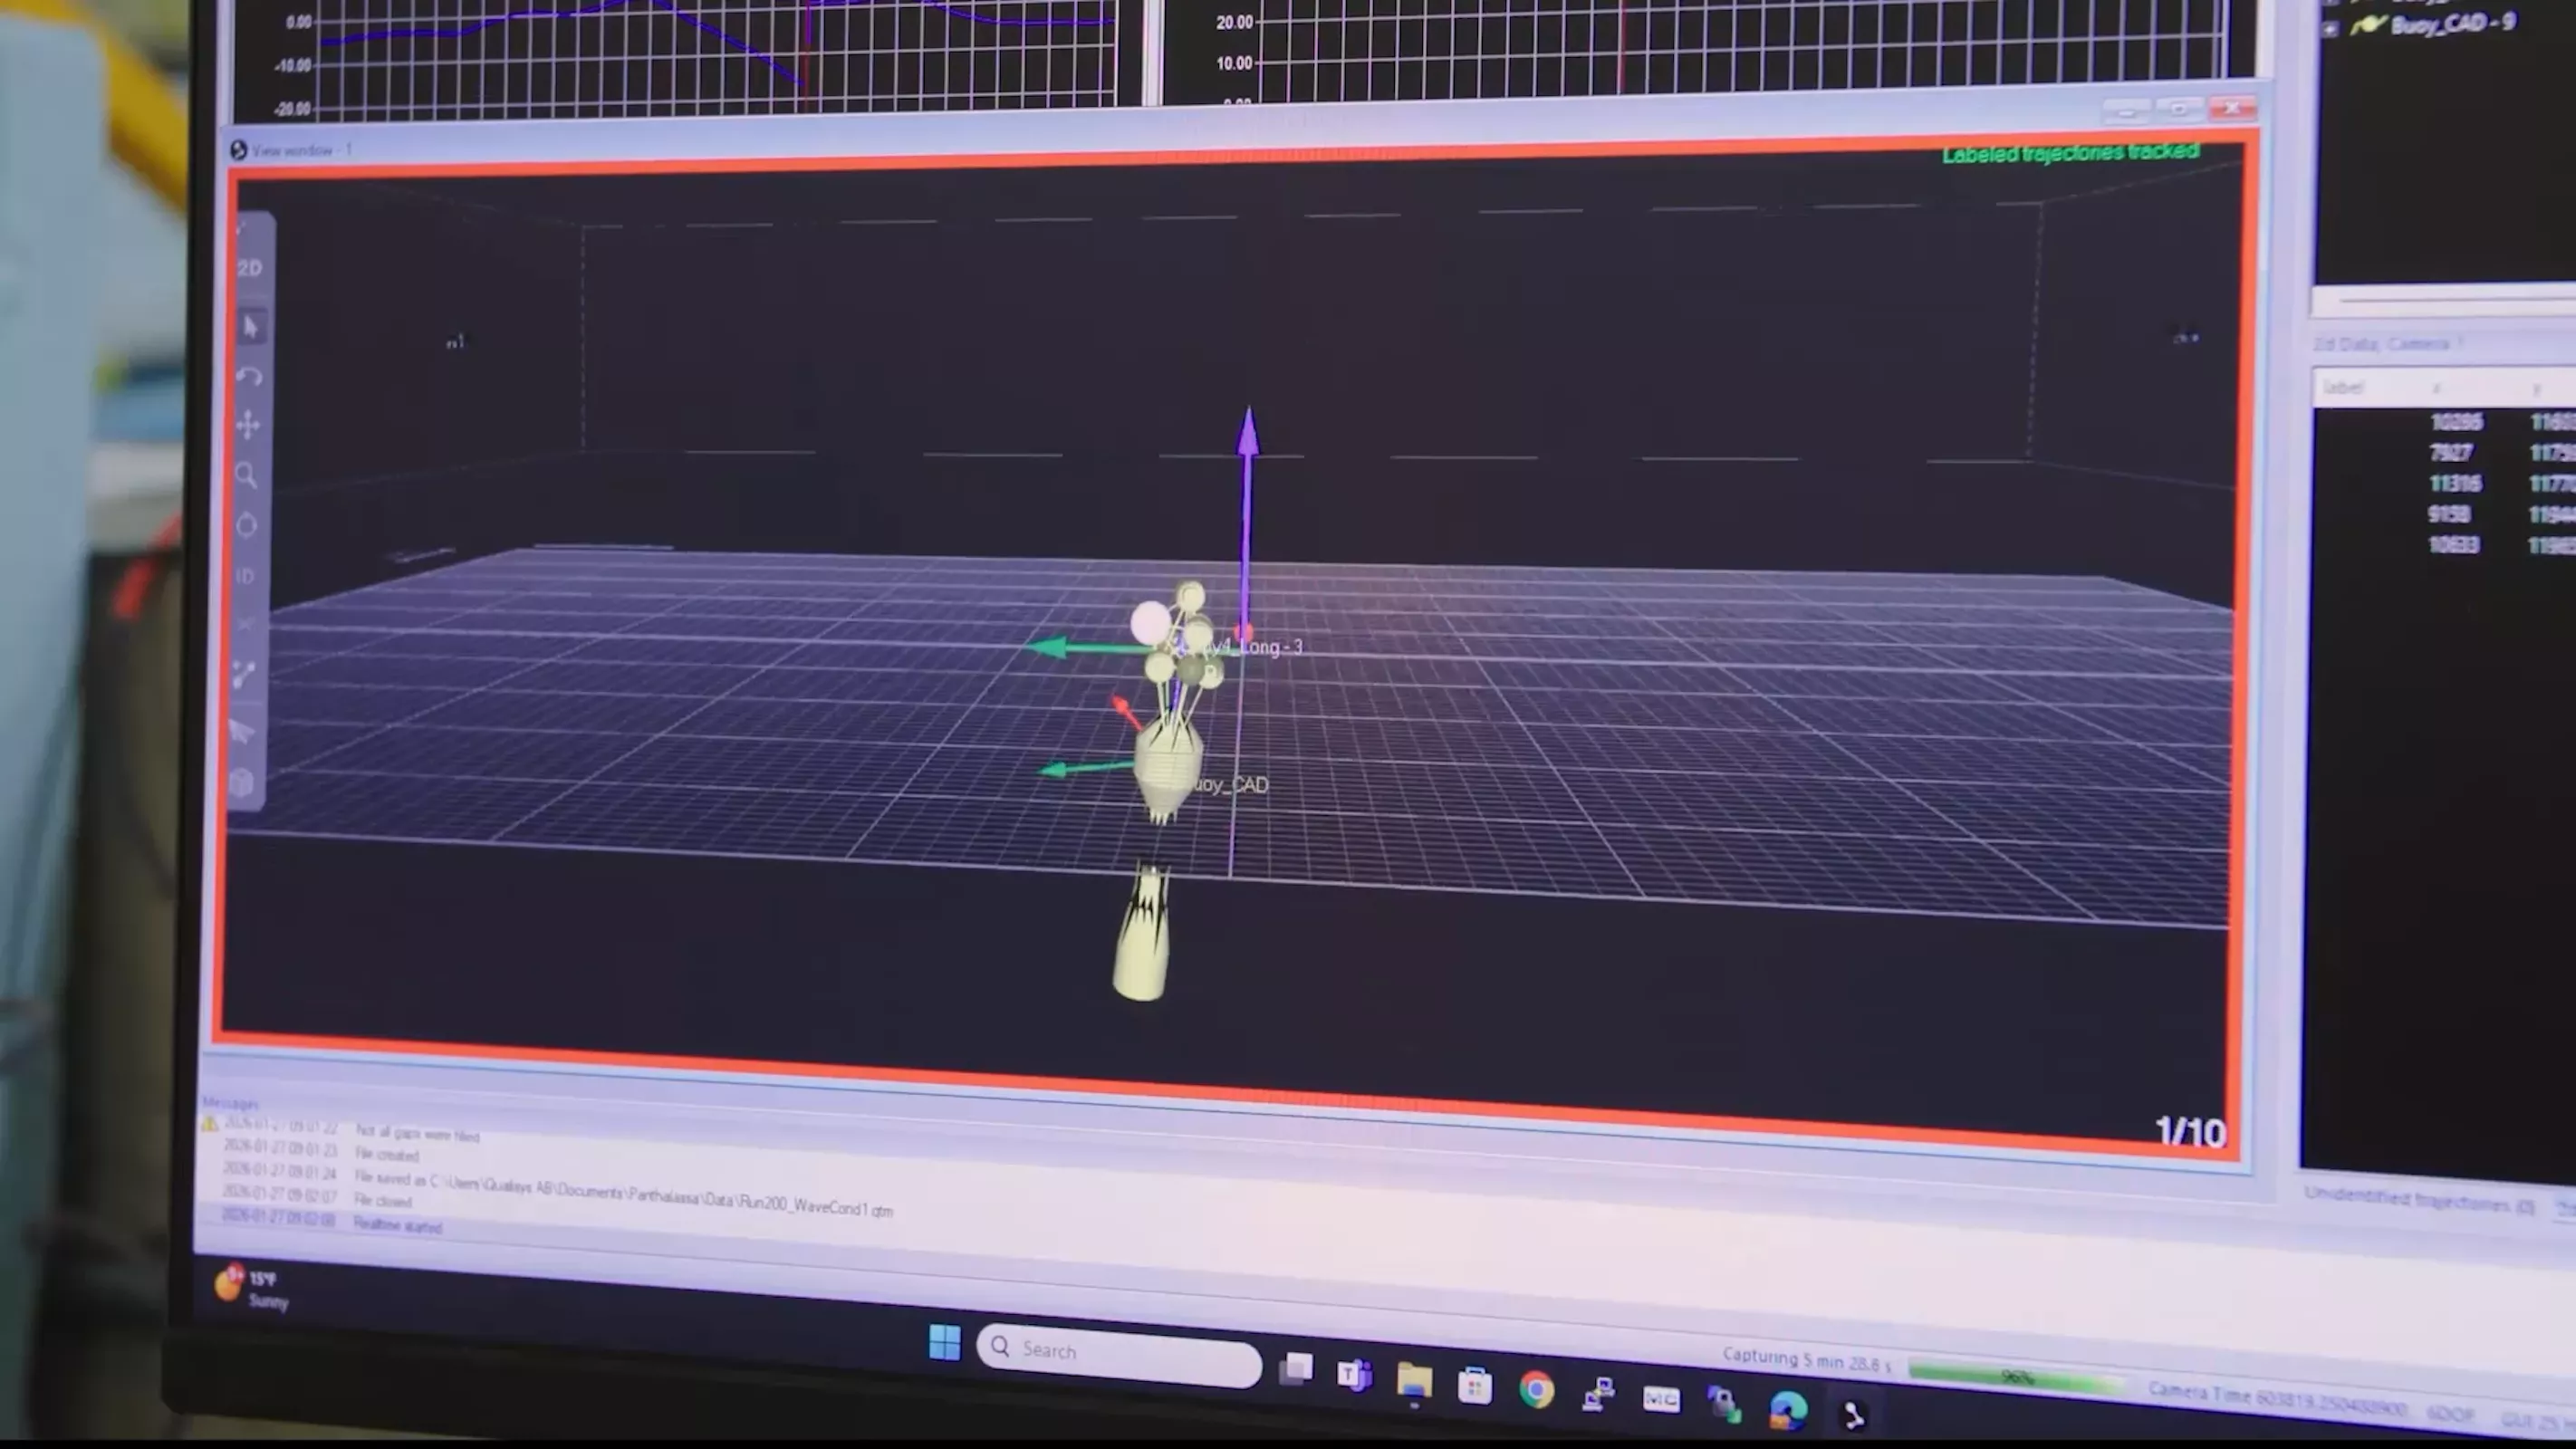The width and height of the screenshot is (2576, 1449).
Task: Activate the ID quick identification tool
Action: tap(245, 576)
